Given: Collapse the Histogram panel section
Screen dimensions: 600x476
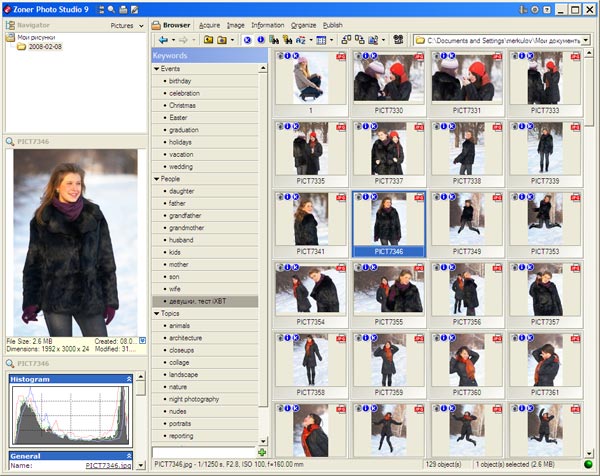Looking at the screenshot, I should tap(128, 379).
